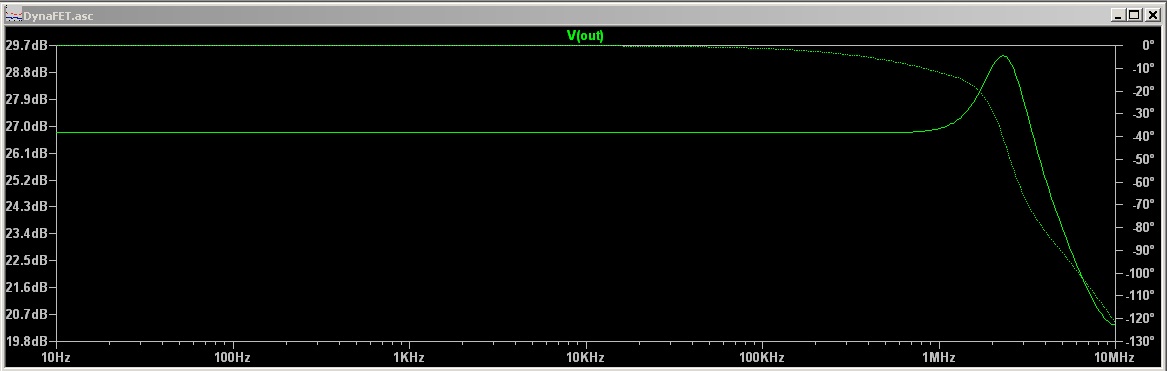Click the 10Hz frequency axis label
The width and height of the screenshot is (1167, 371).
tap(56, 358)
